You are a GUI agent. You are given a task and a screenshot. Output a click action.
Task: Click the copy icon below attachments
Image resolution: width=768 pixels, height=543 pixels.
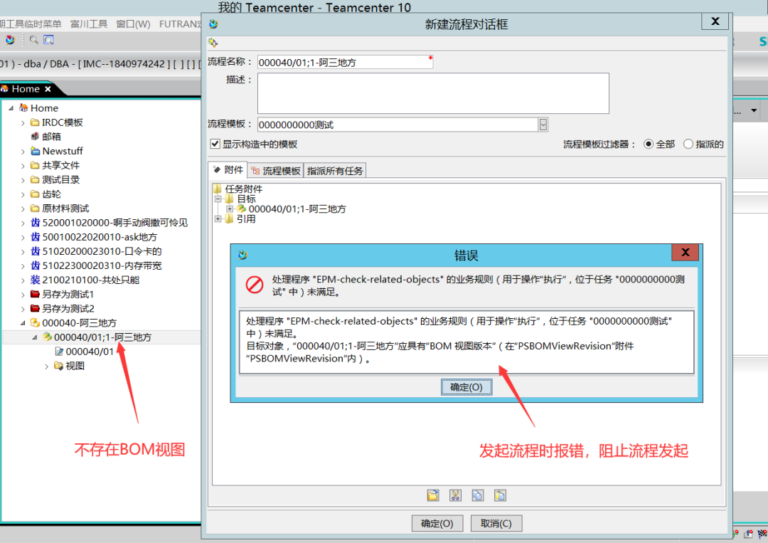click(x=478, y=495)
